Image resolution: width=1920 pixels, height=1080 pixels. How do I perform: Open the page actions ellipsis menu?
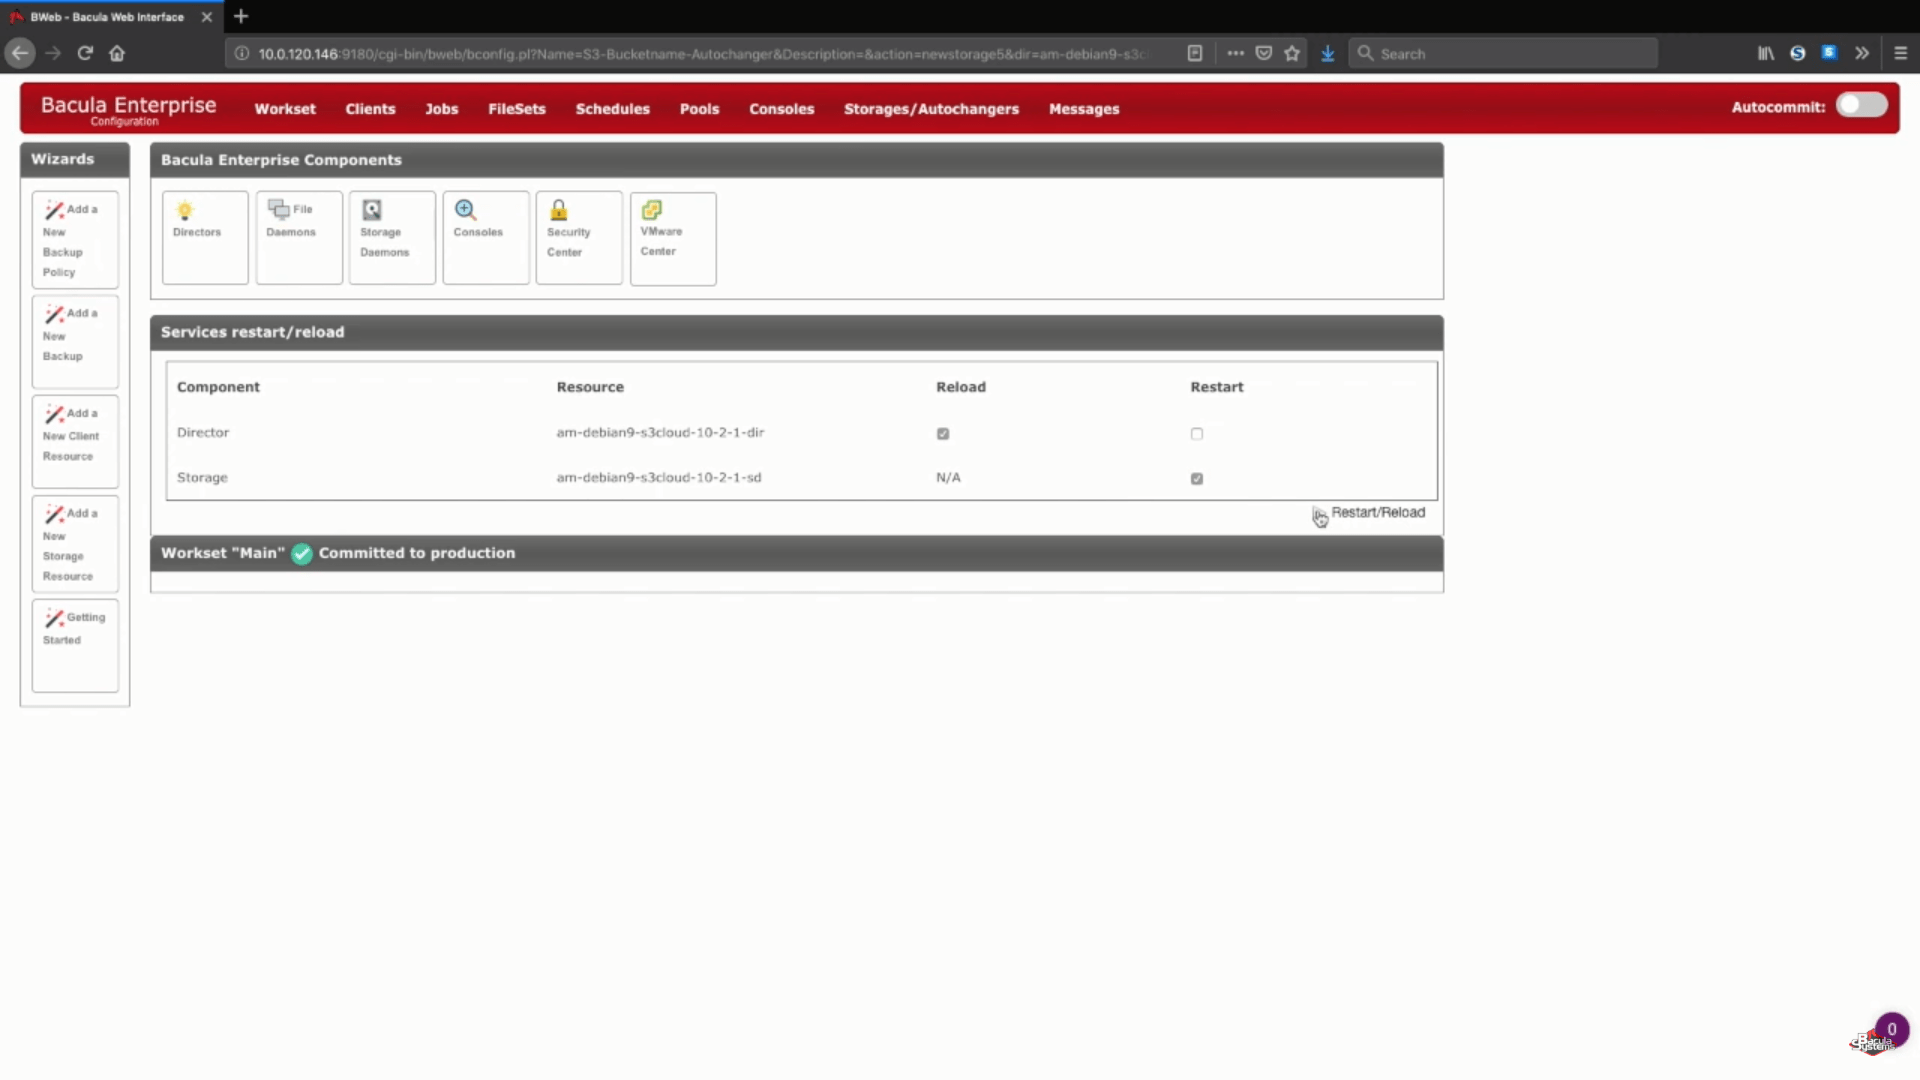[1236, 53]
